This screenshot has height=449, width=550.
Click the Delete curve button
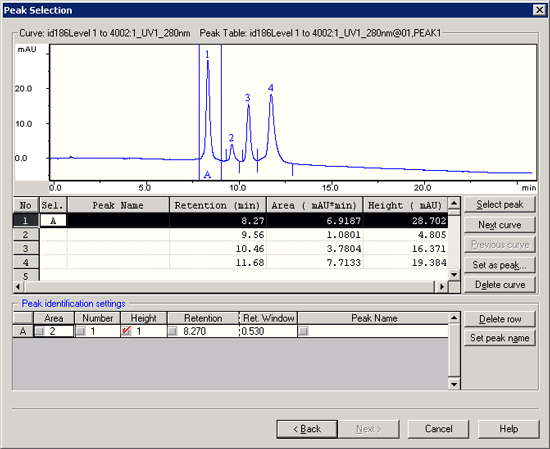click(x=500, y=284)
